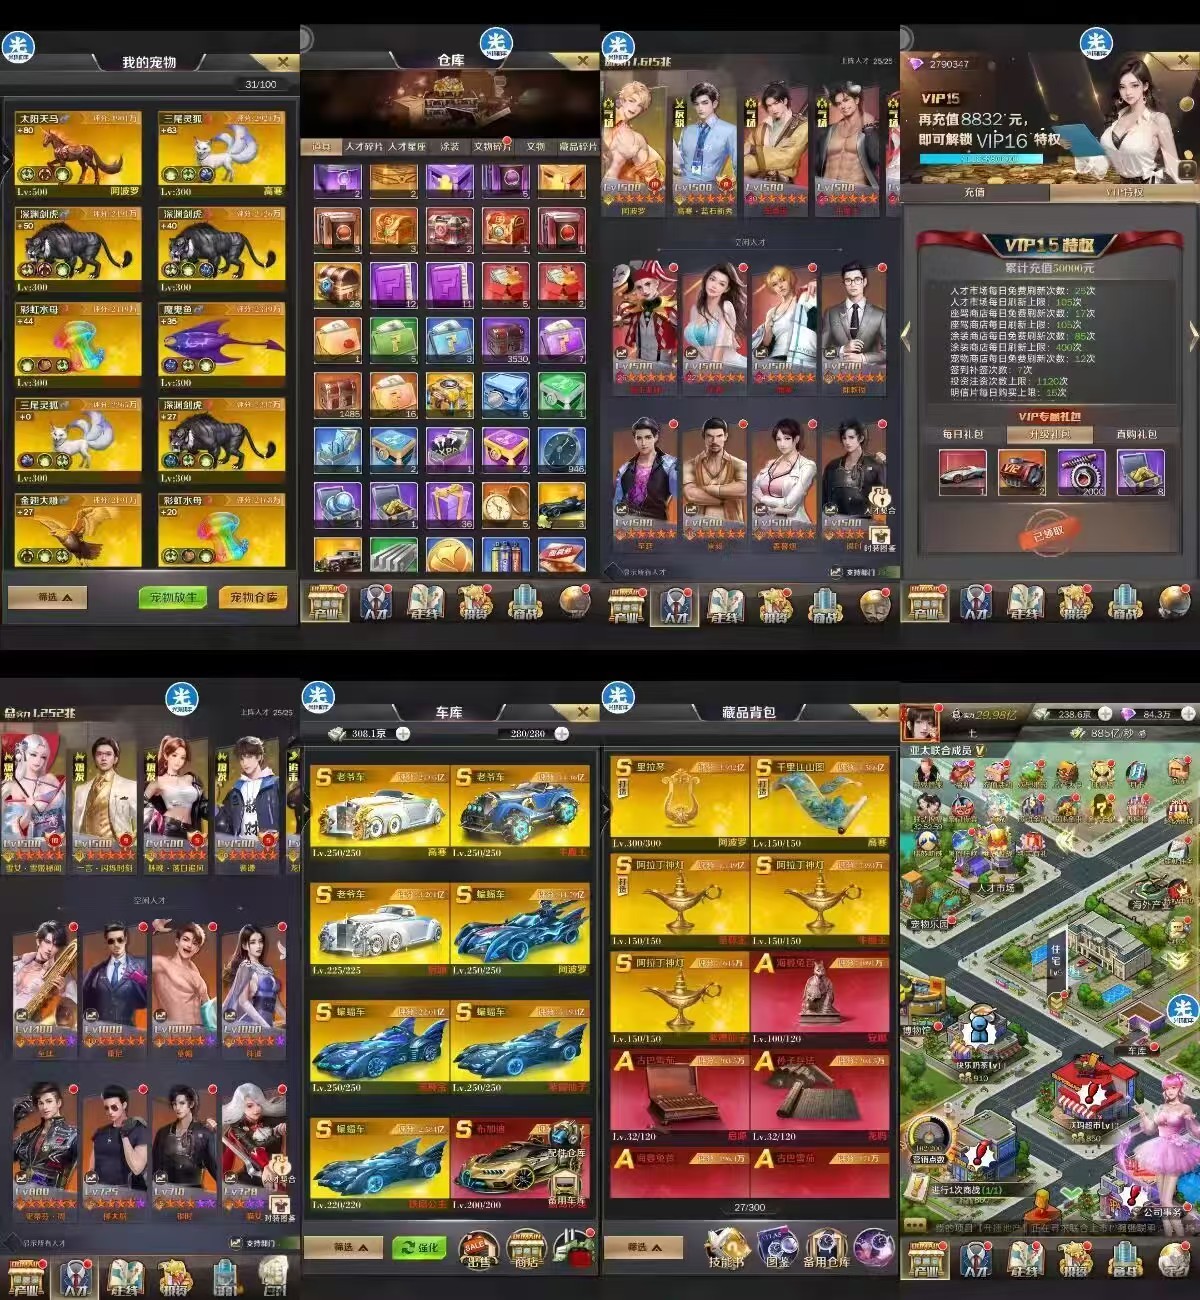Select the 每日礼包 tab under VIP专属礼包
Screen dimensions: 1200x1300
click(962, 434)
